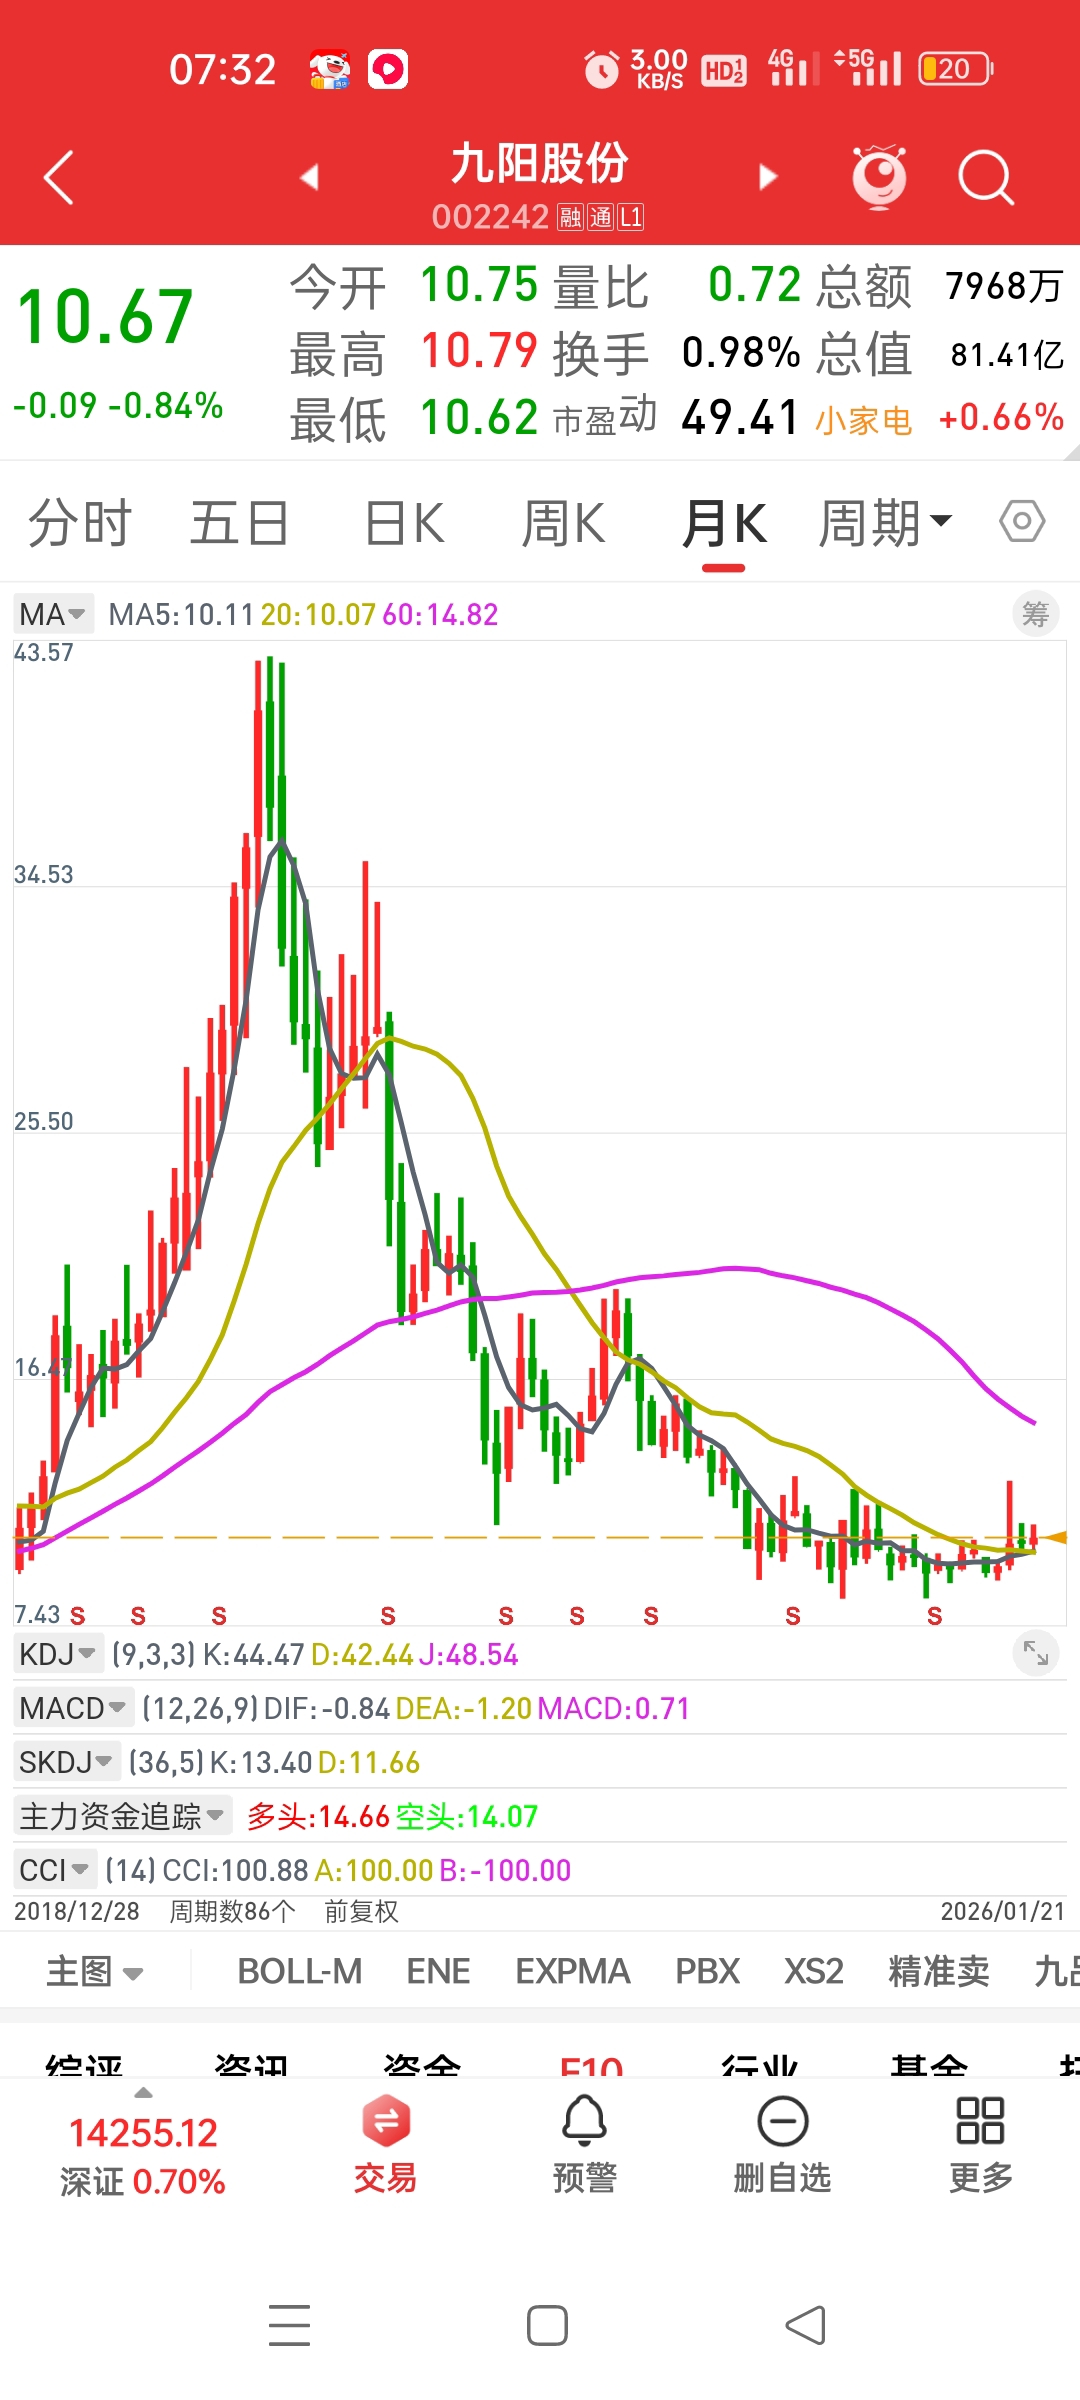Open the SKDJ indicator dropdown
Image resolution: width=1080 pixels, height=2400 pixels.
coord(67,1762)
